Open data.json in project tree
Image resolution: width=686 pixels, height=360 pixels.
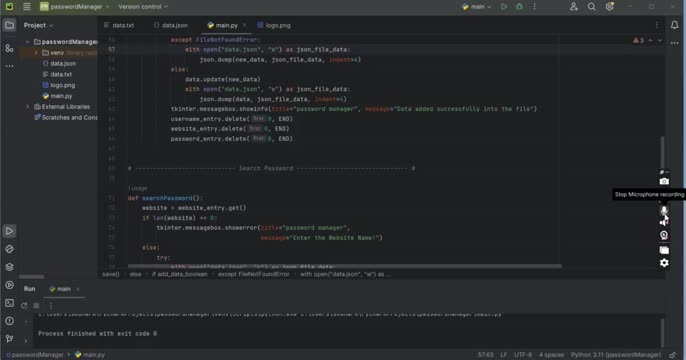[59, 63]
